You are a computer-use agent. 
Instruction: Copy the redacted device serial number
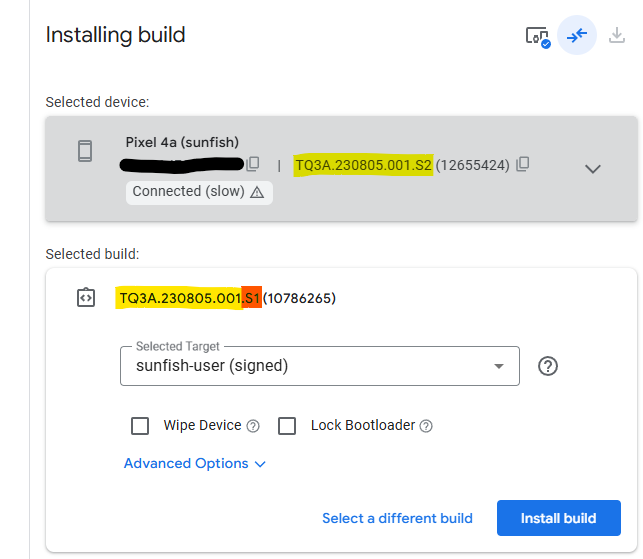click(x=254, y=164)
